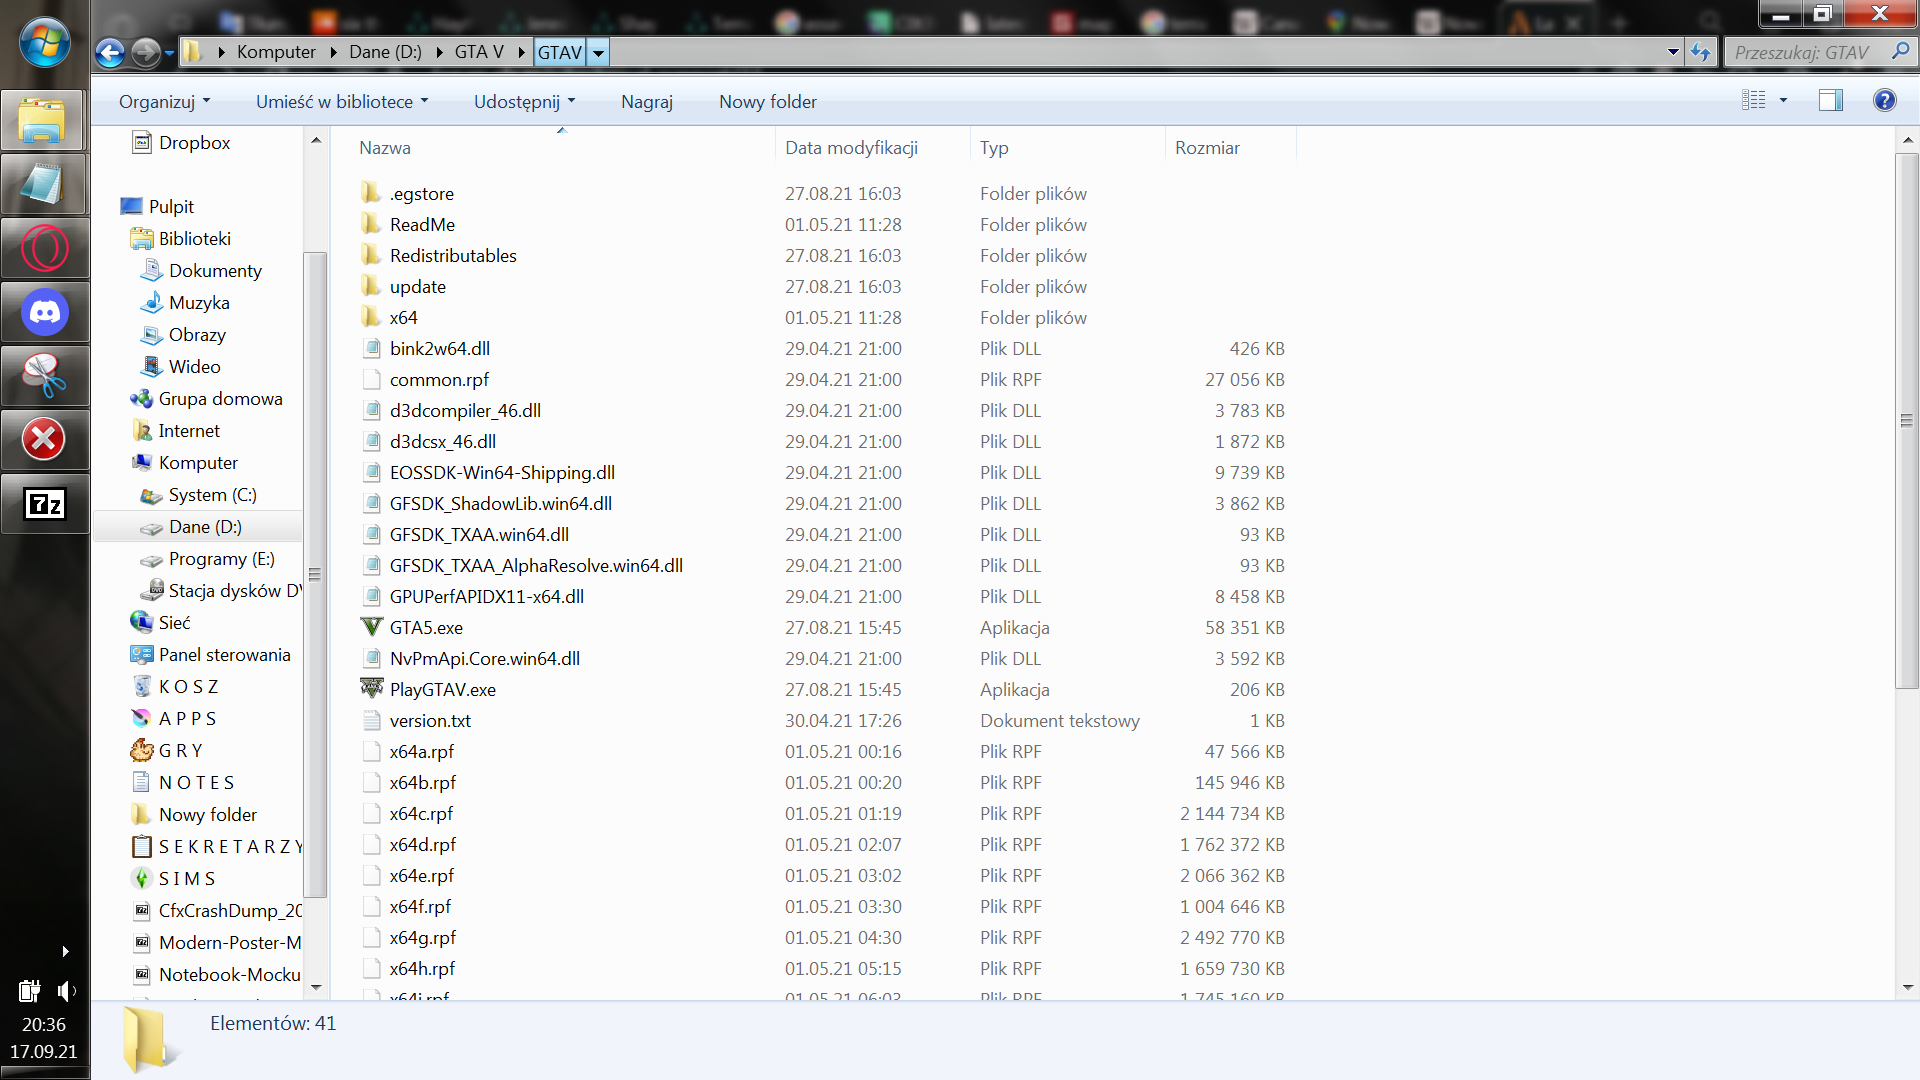
Task: Click the red X taskbar application
Action: point(45,439)
